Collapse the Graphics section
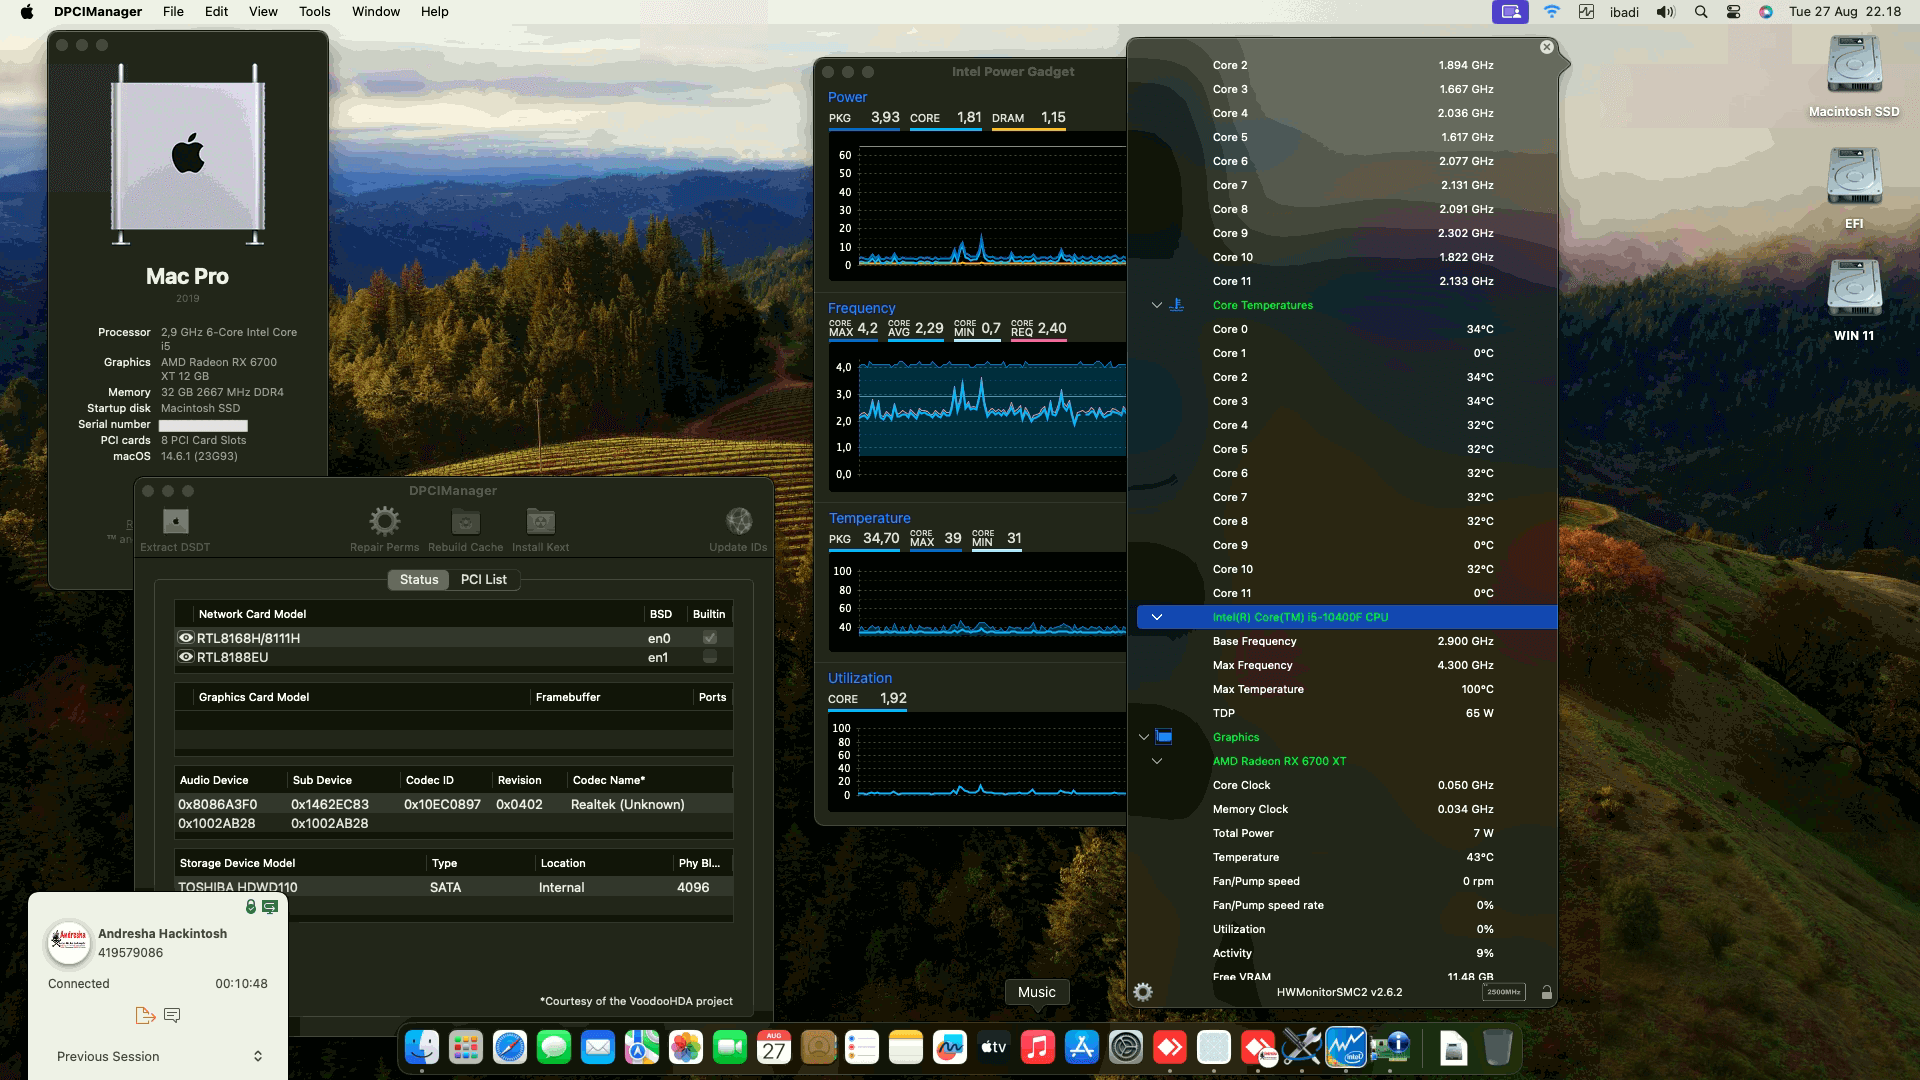This screenshot has width=1920, height=1080. (x=1144, y=737)
